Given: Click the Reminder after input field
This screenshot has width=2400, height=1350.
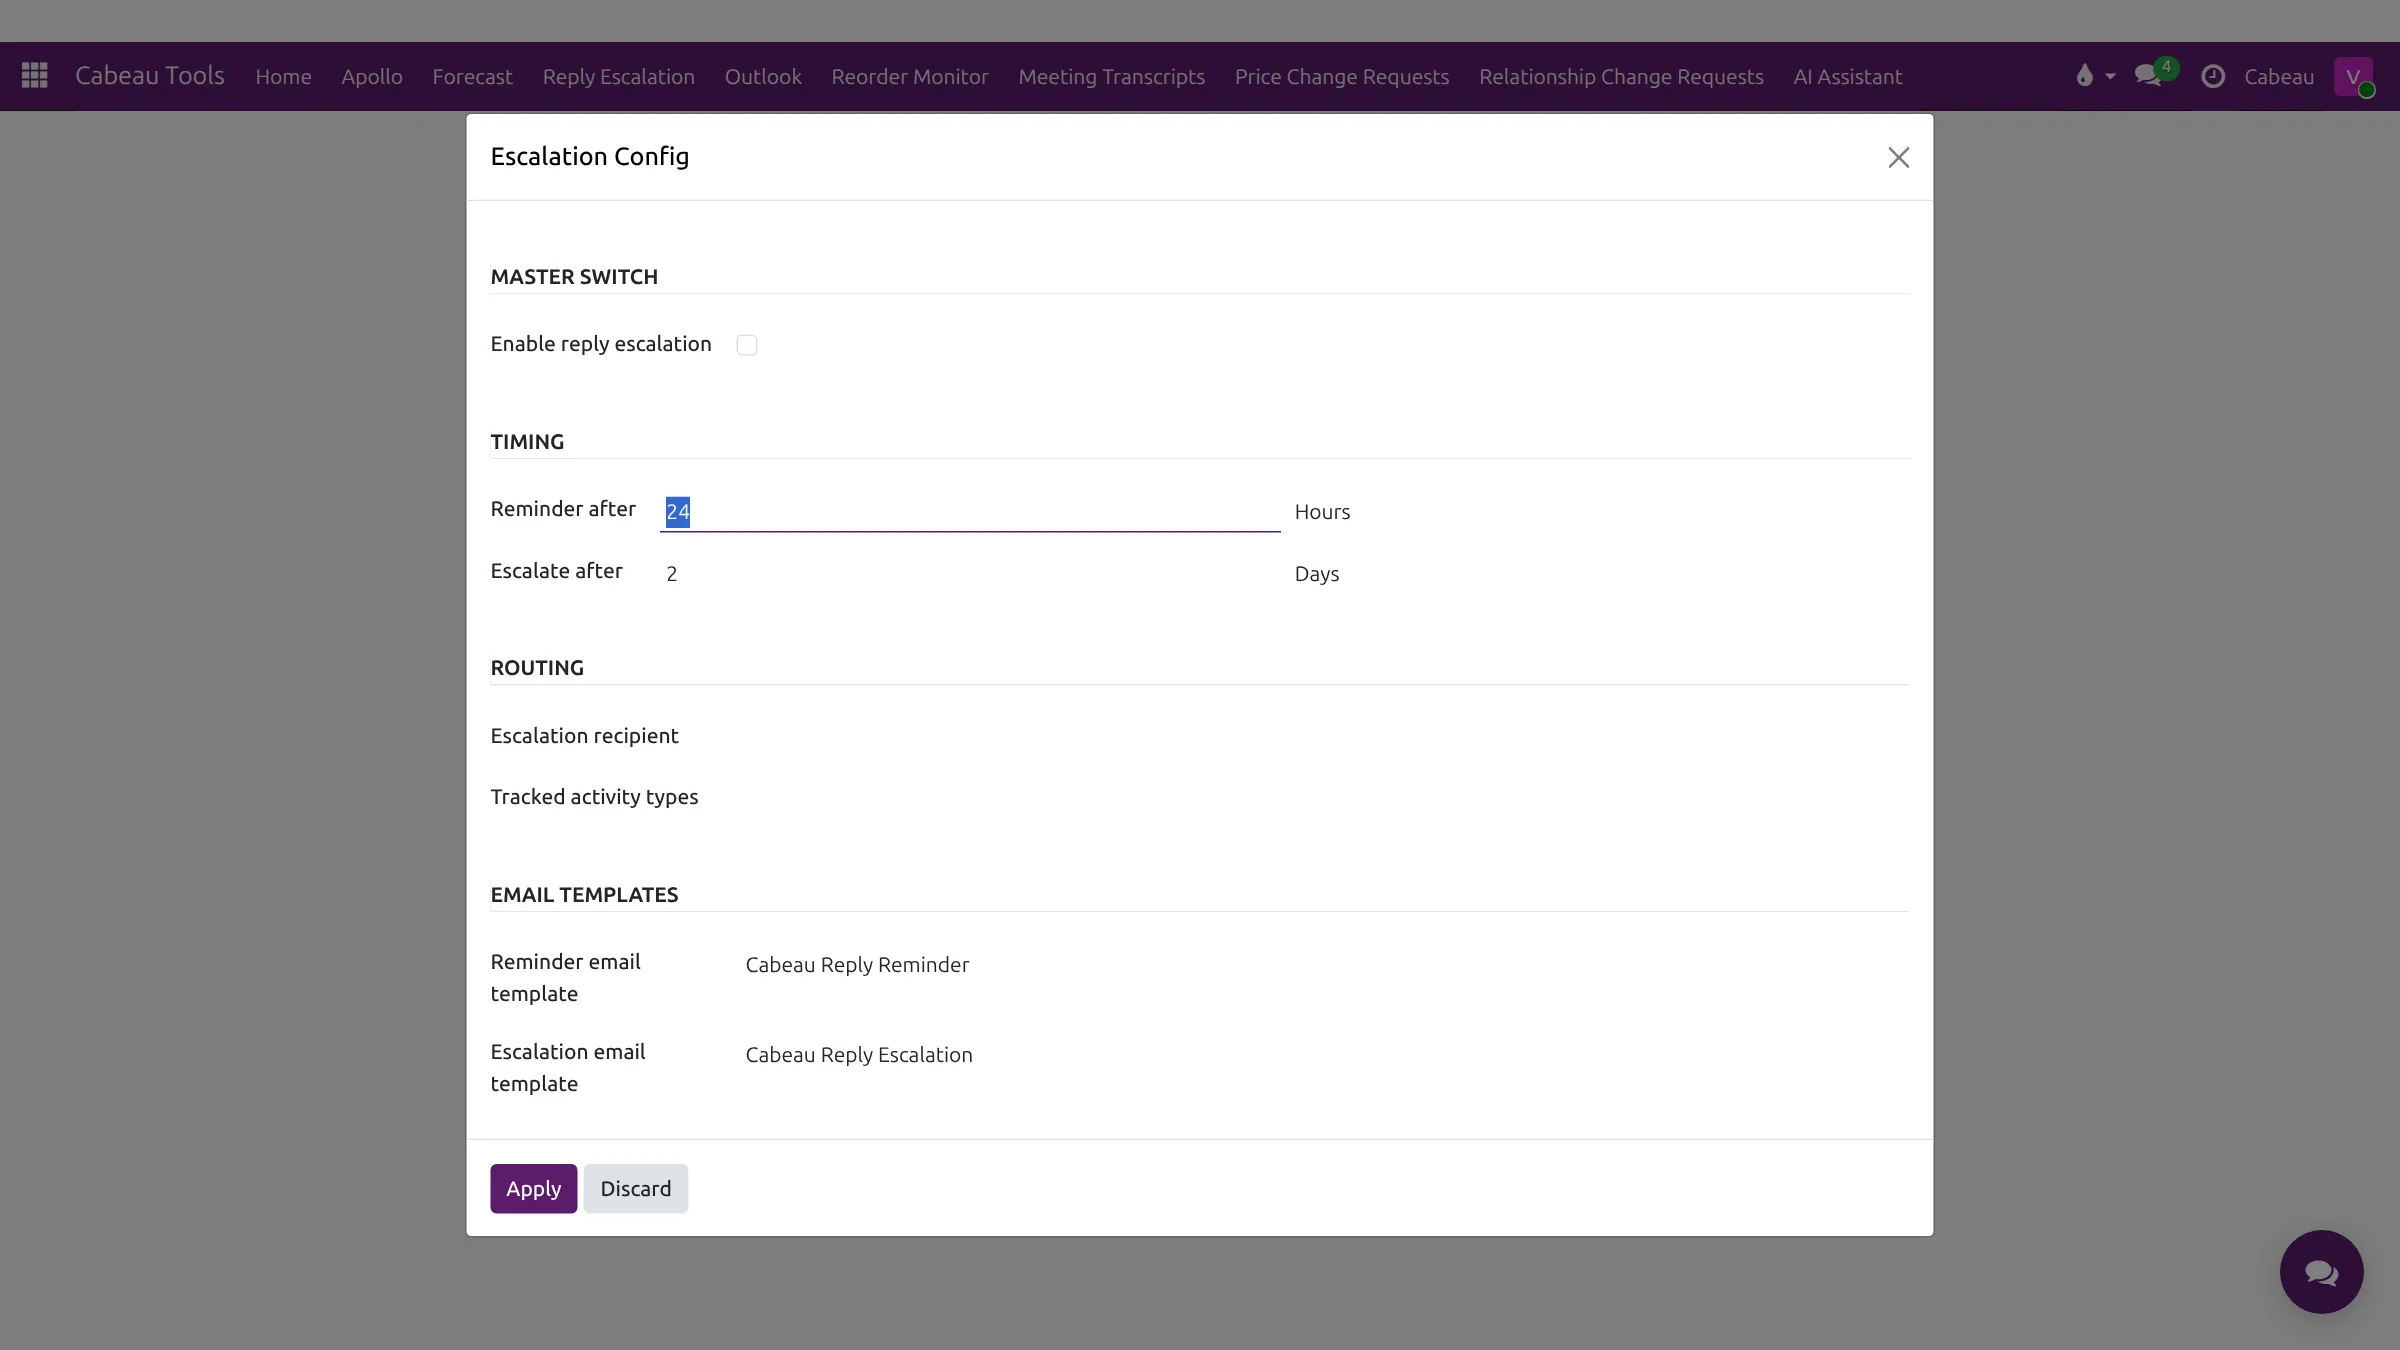Looking at the screenshot, I should [x=970, y=512].
